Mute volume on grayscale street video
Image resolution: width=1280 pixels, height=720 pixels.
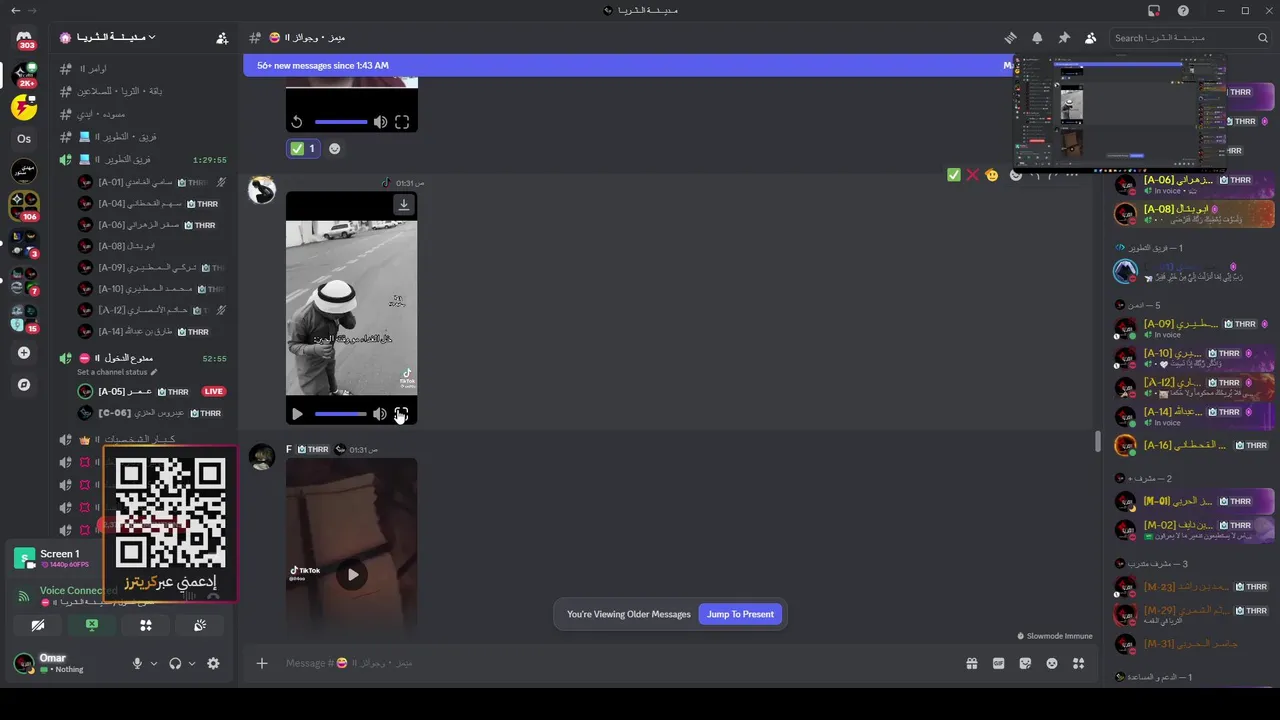(x=380, y=414)
